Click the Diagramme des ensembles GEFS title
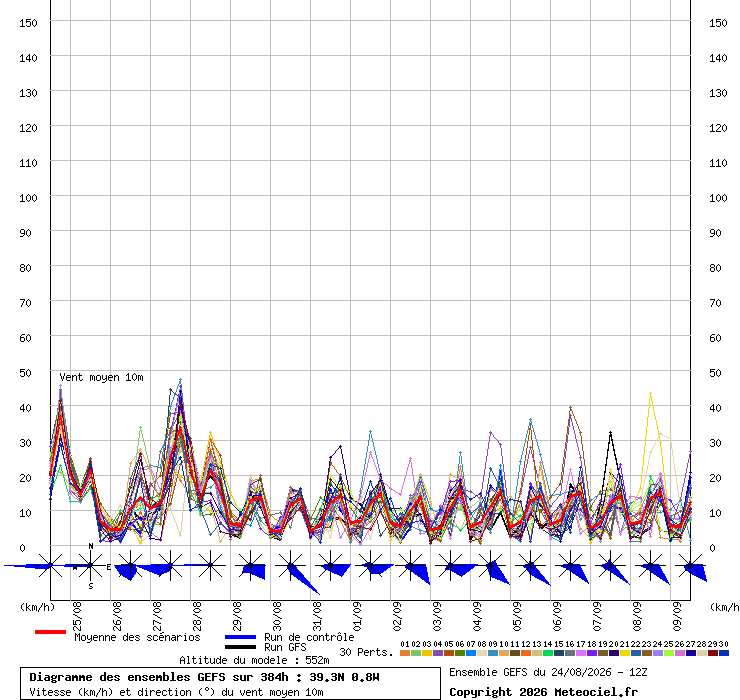Screen dimensions: 740x700 click(204, 677)
